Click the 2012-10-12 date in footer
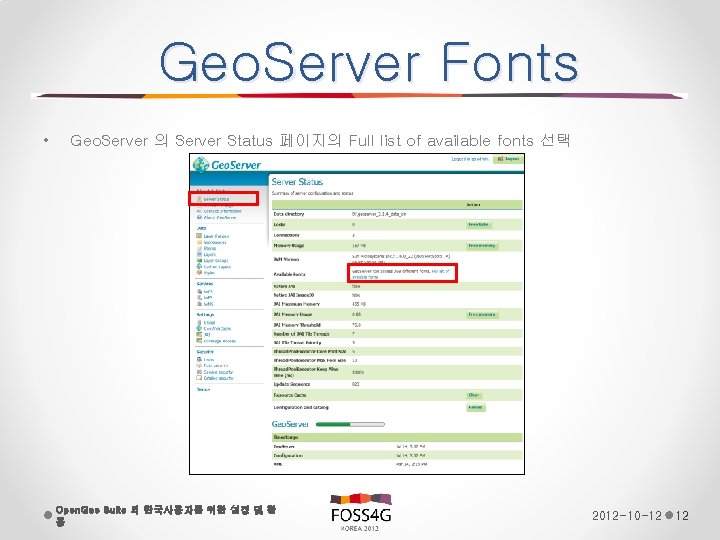The width and height of the screenshot is (720, 540). coord(627,516)
